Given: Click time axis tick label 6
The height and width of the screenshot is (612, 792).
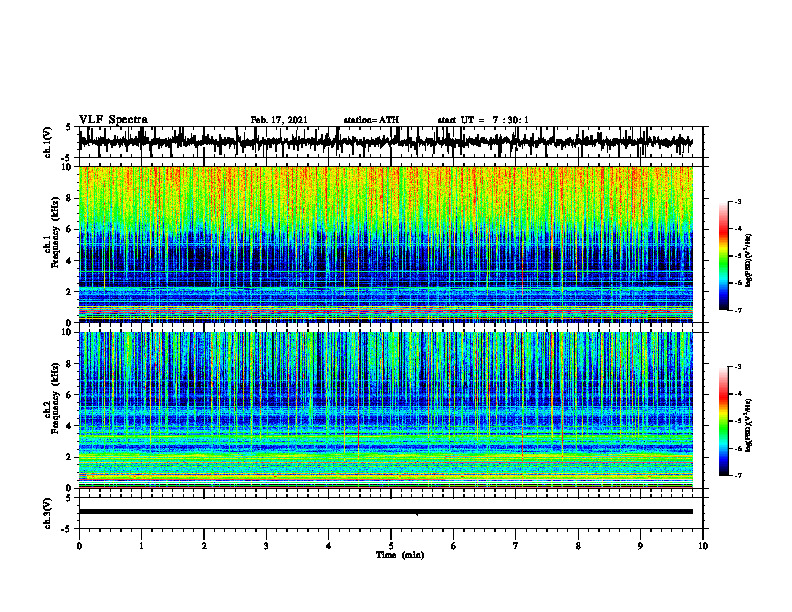Looking at the screenshot, I should [454, 546].
